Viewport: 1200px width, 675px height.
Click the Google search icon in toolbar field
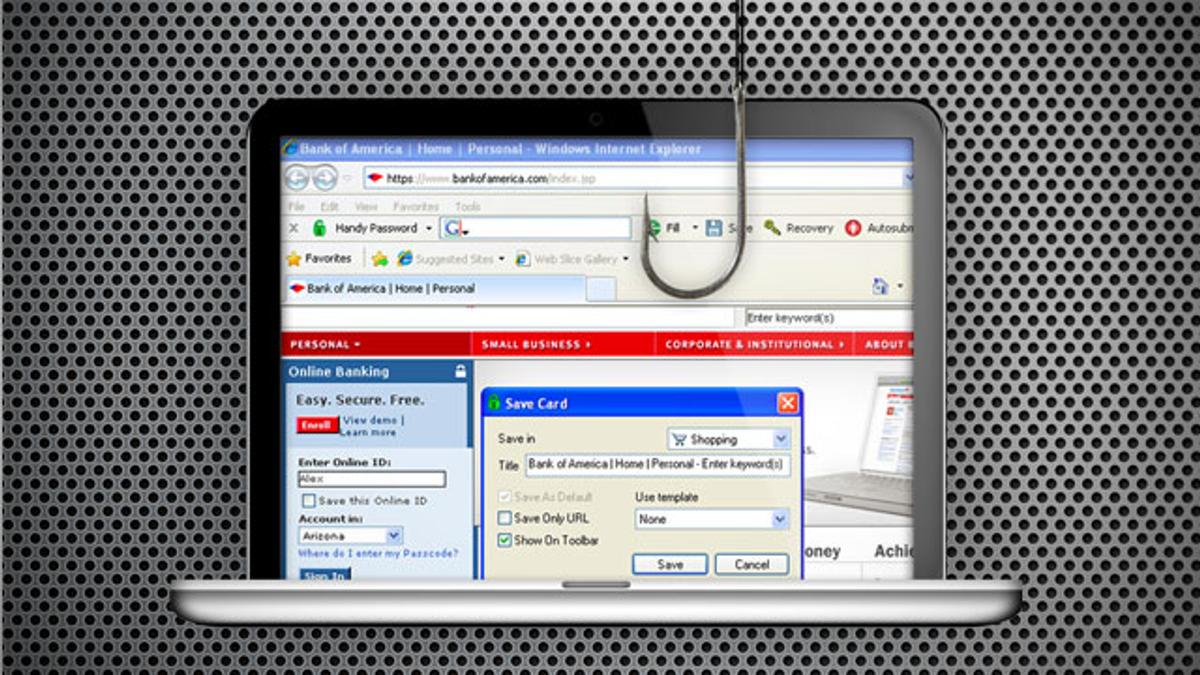click(x=453, y=228)
